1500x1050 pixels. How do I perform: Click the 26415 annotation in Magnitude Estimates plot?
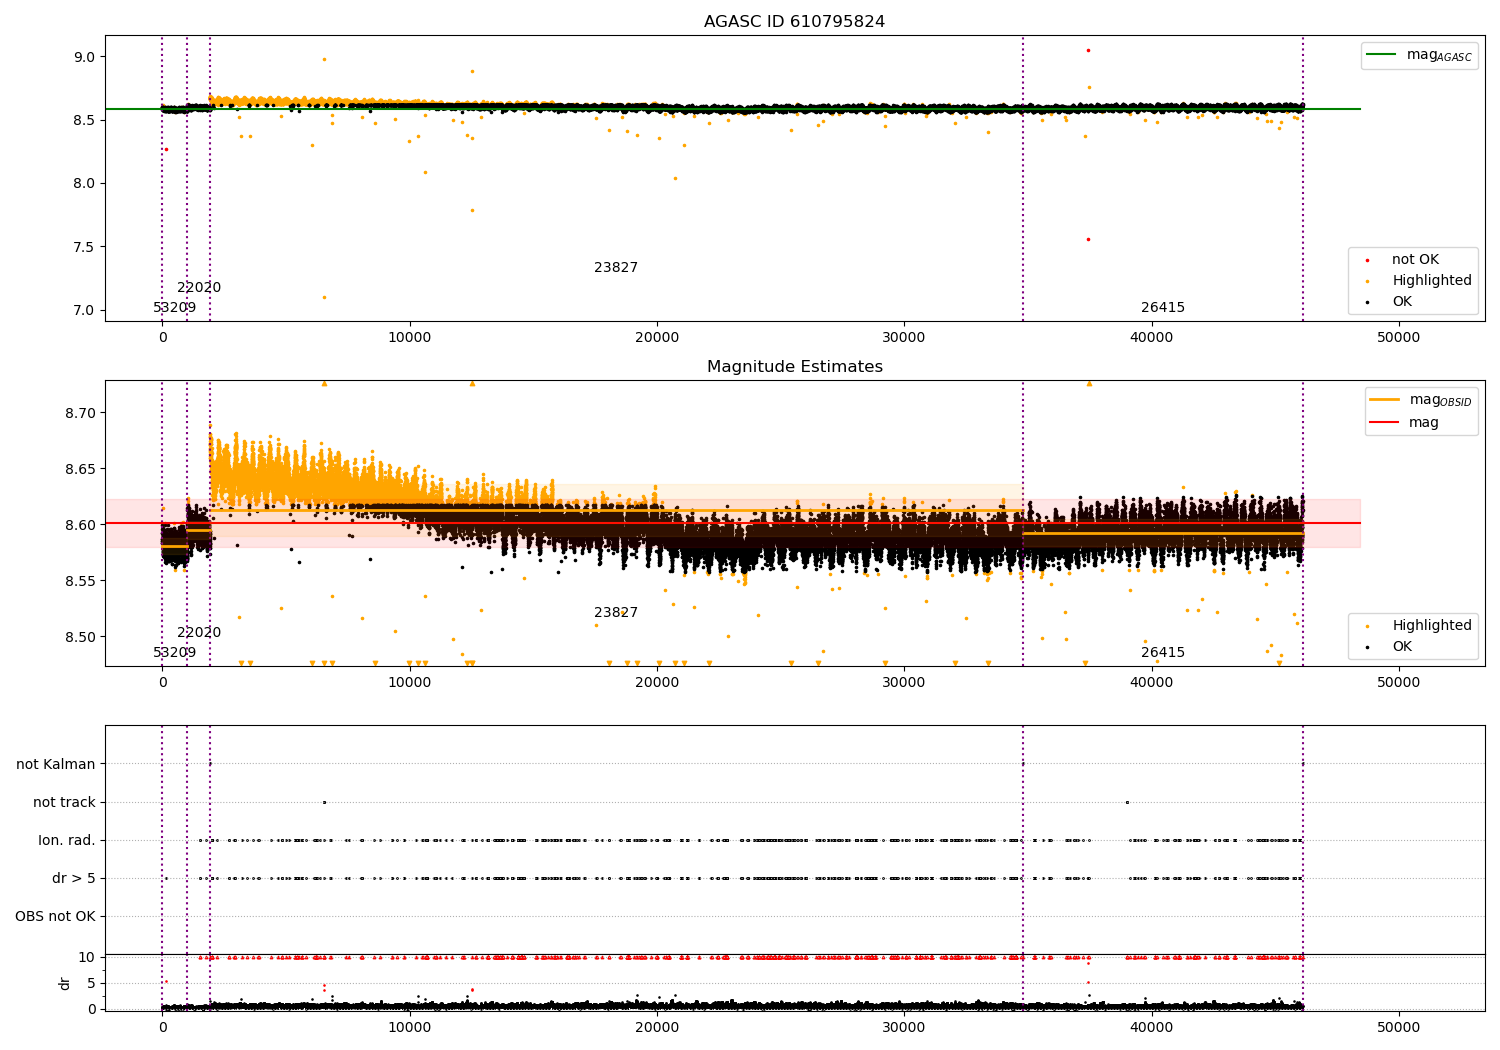coord(1163,653)
